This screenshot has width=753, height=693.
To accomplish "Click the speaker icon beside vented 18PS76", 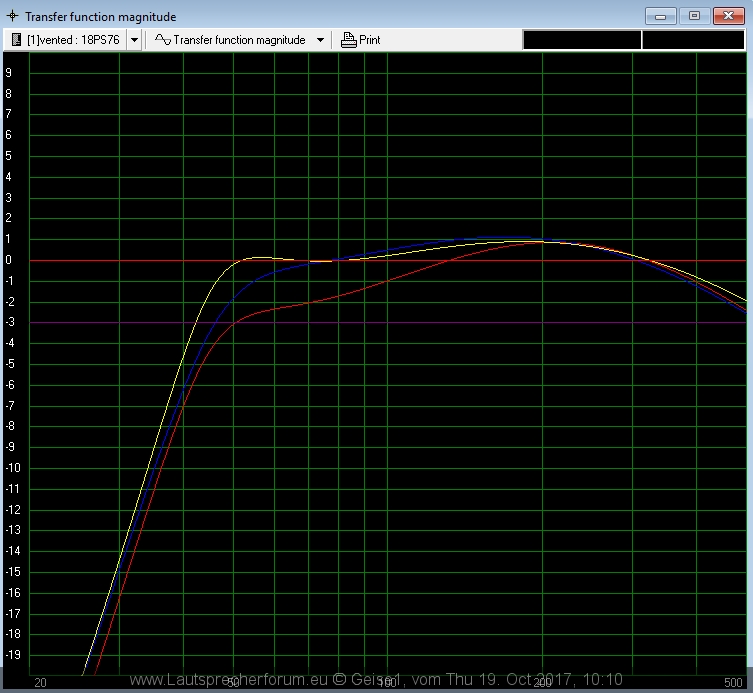I will coord(17,40).
